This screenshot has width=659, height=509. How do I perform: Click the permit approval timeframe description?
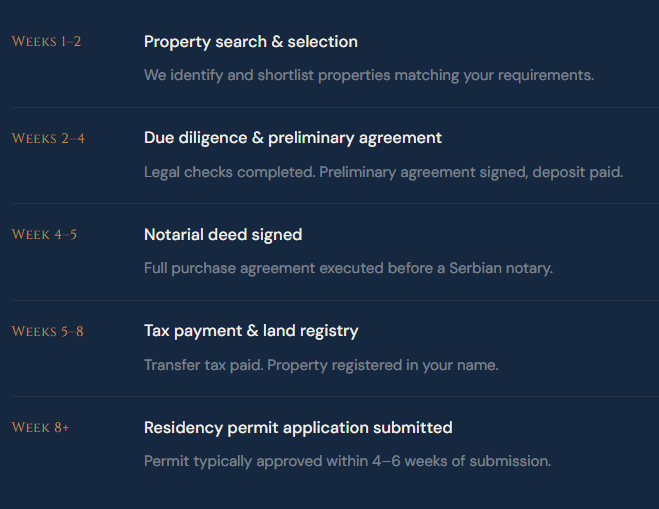point(347,461)
